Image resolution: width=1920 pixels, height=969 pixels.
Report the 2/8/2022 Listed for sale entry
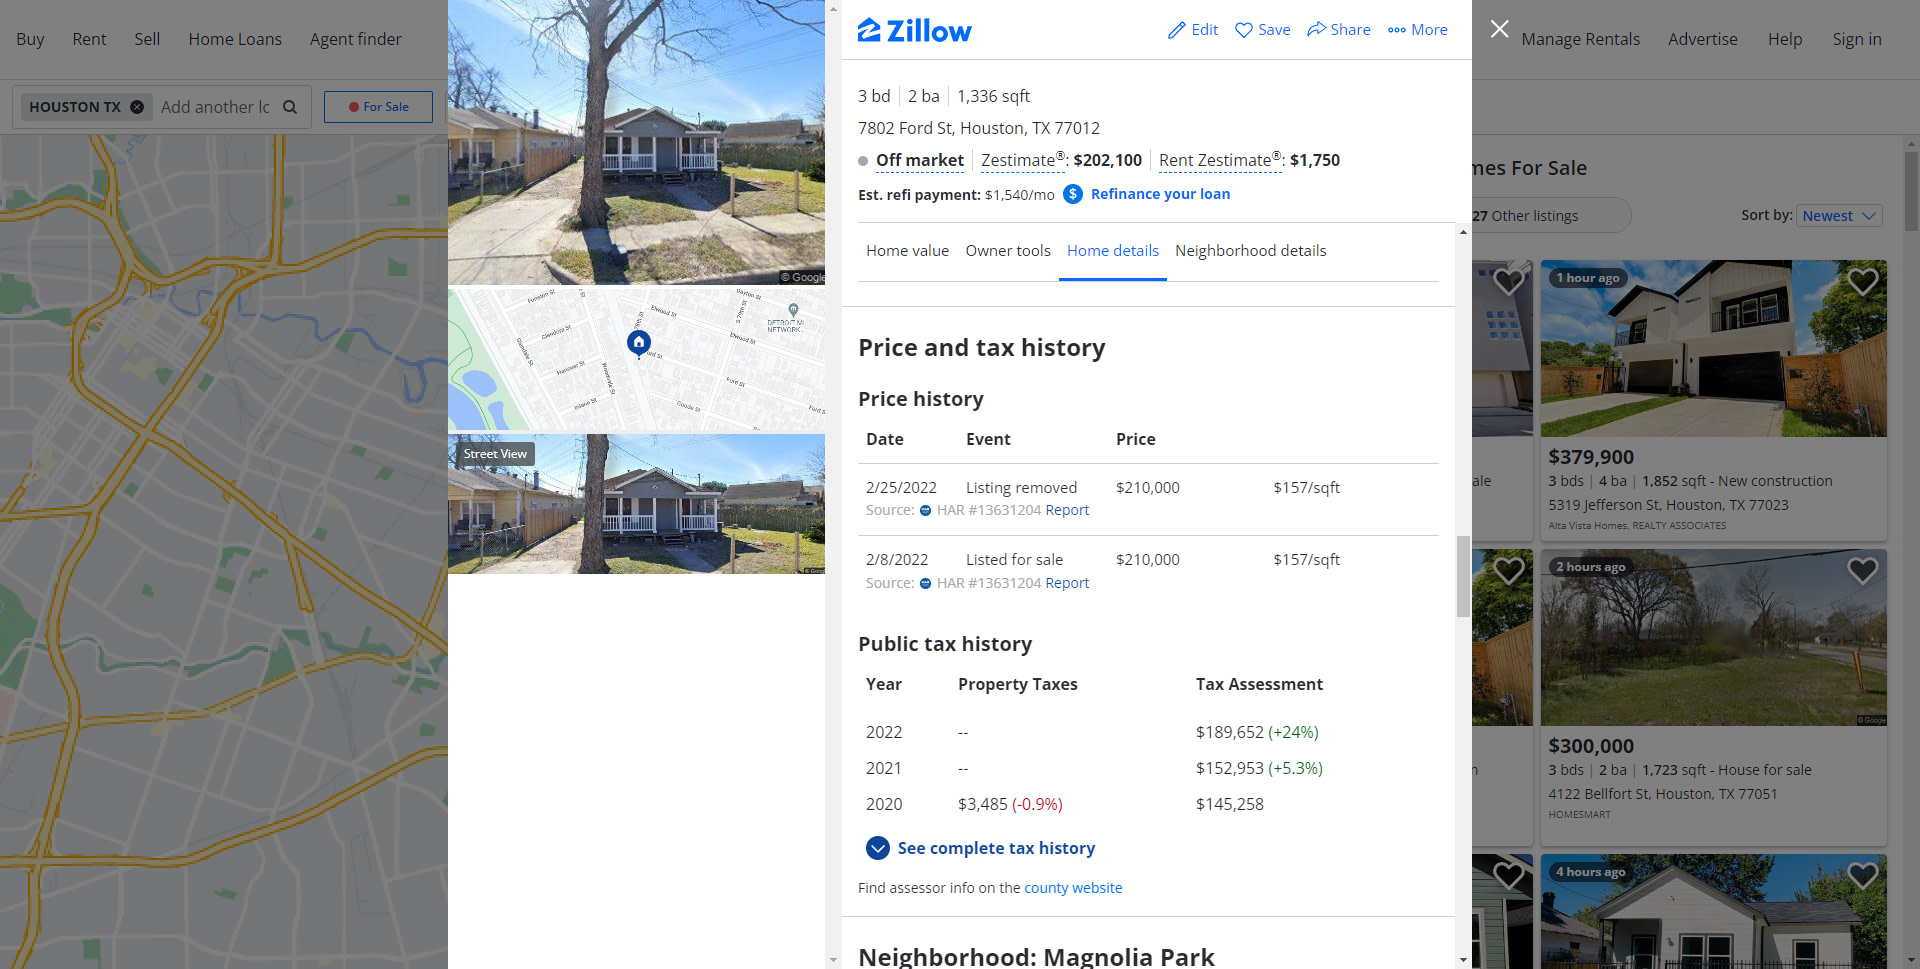tap(1067, 583)
